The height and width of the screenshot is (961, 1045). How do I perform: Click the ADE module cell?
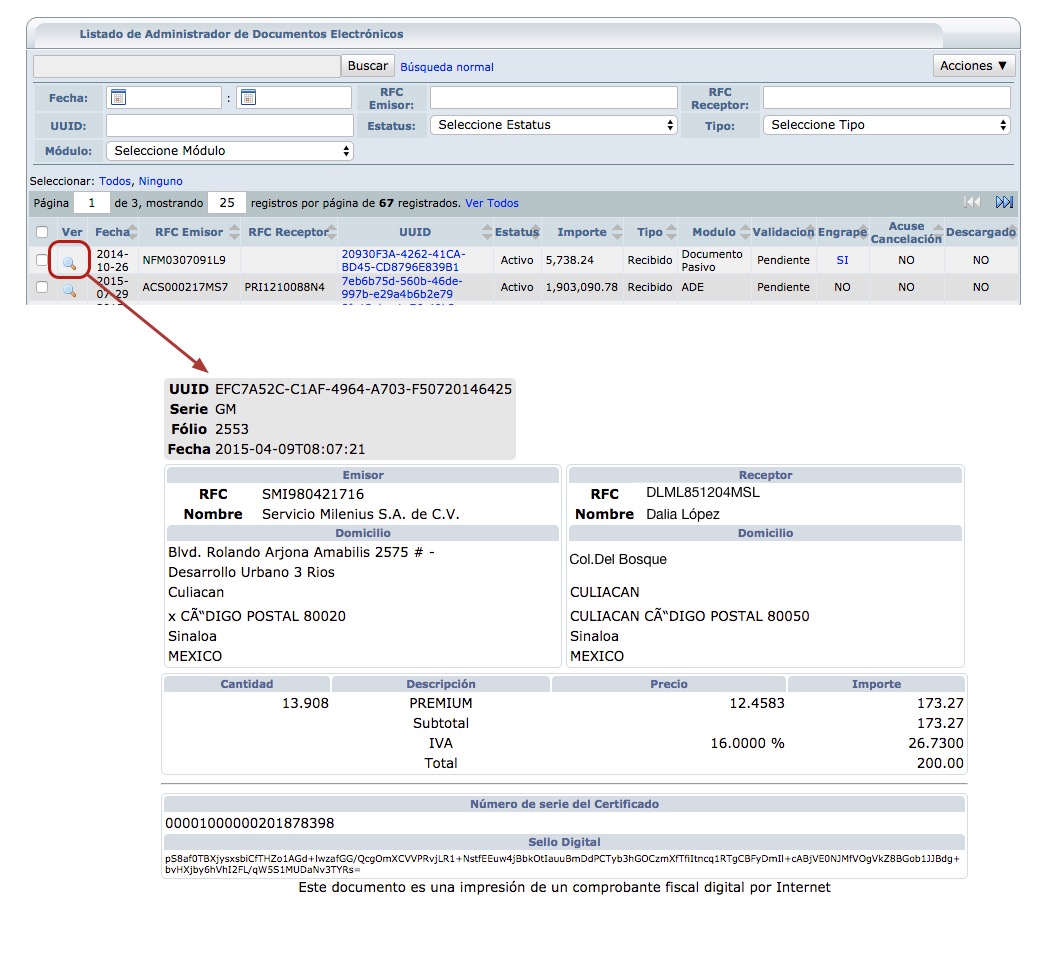(x=692, y=287)
